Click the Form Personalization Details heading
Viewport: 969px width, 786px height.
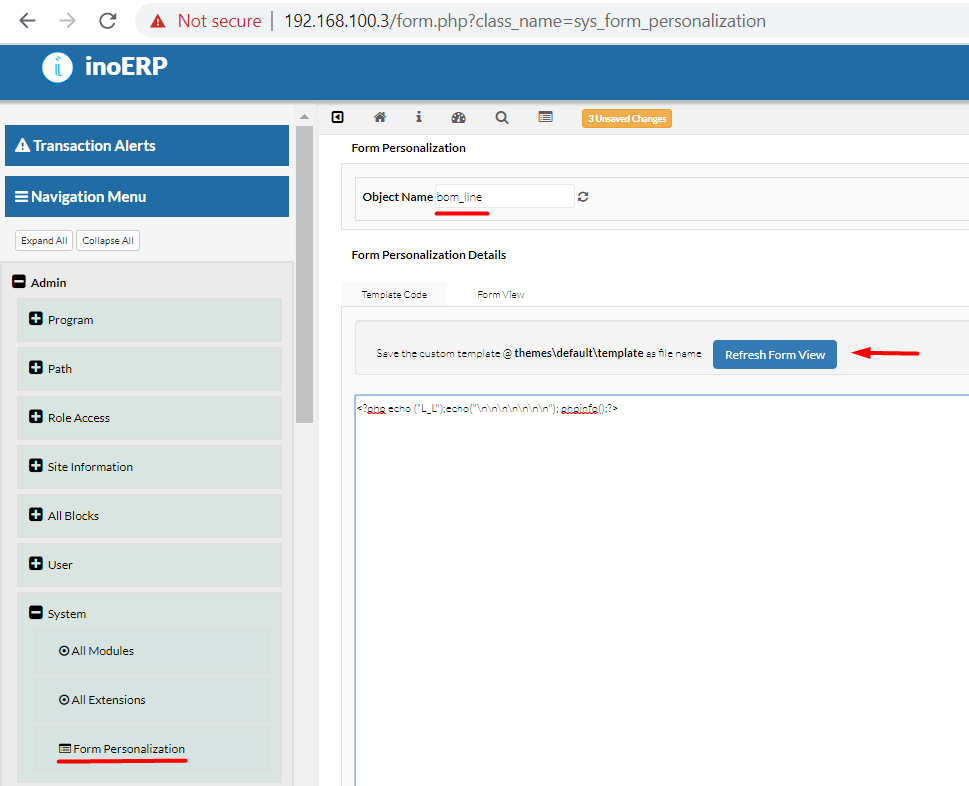click(429, 255)
